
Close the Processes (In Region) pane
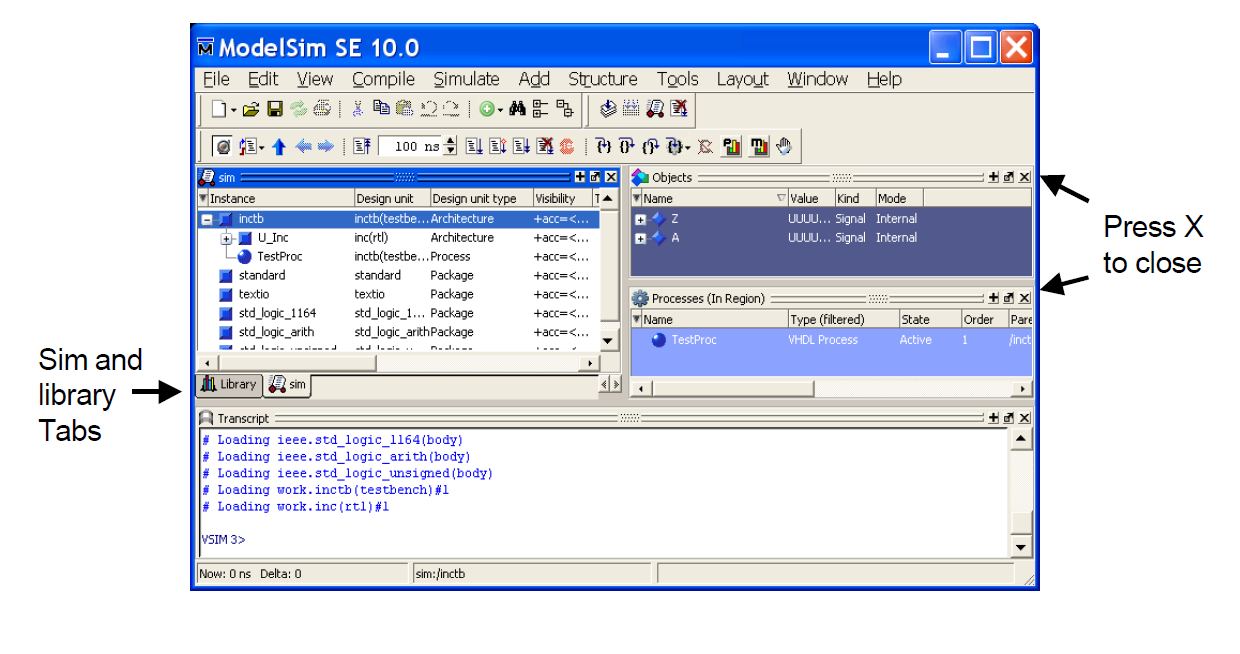[1025, 298]
